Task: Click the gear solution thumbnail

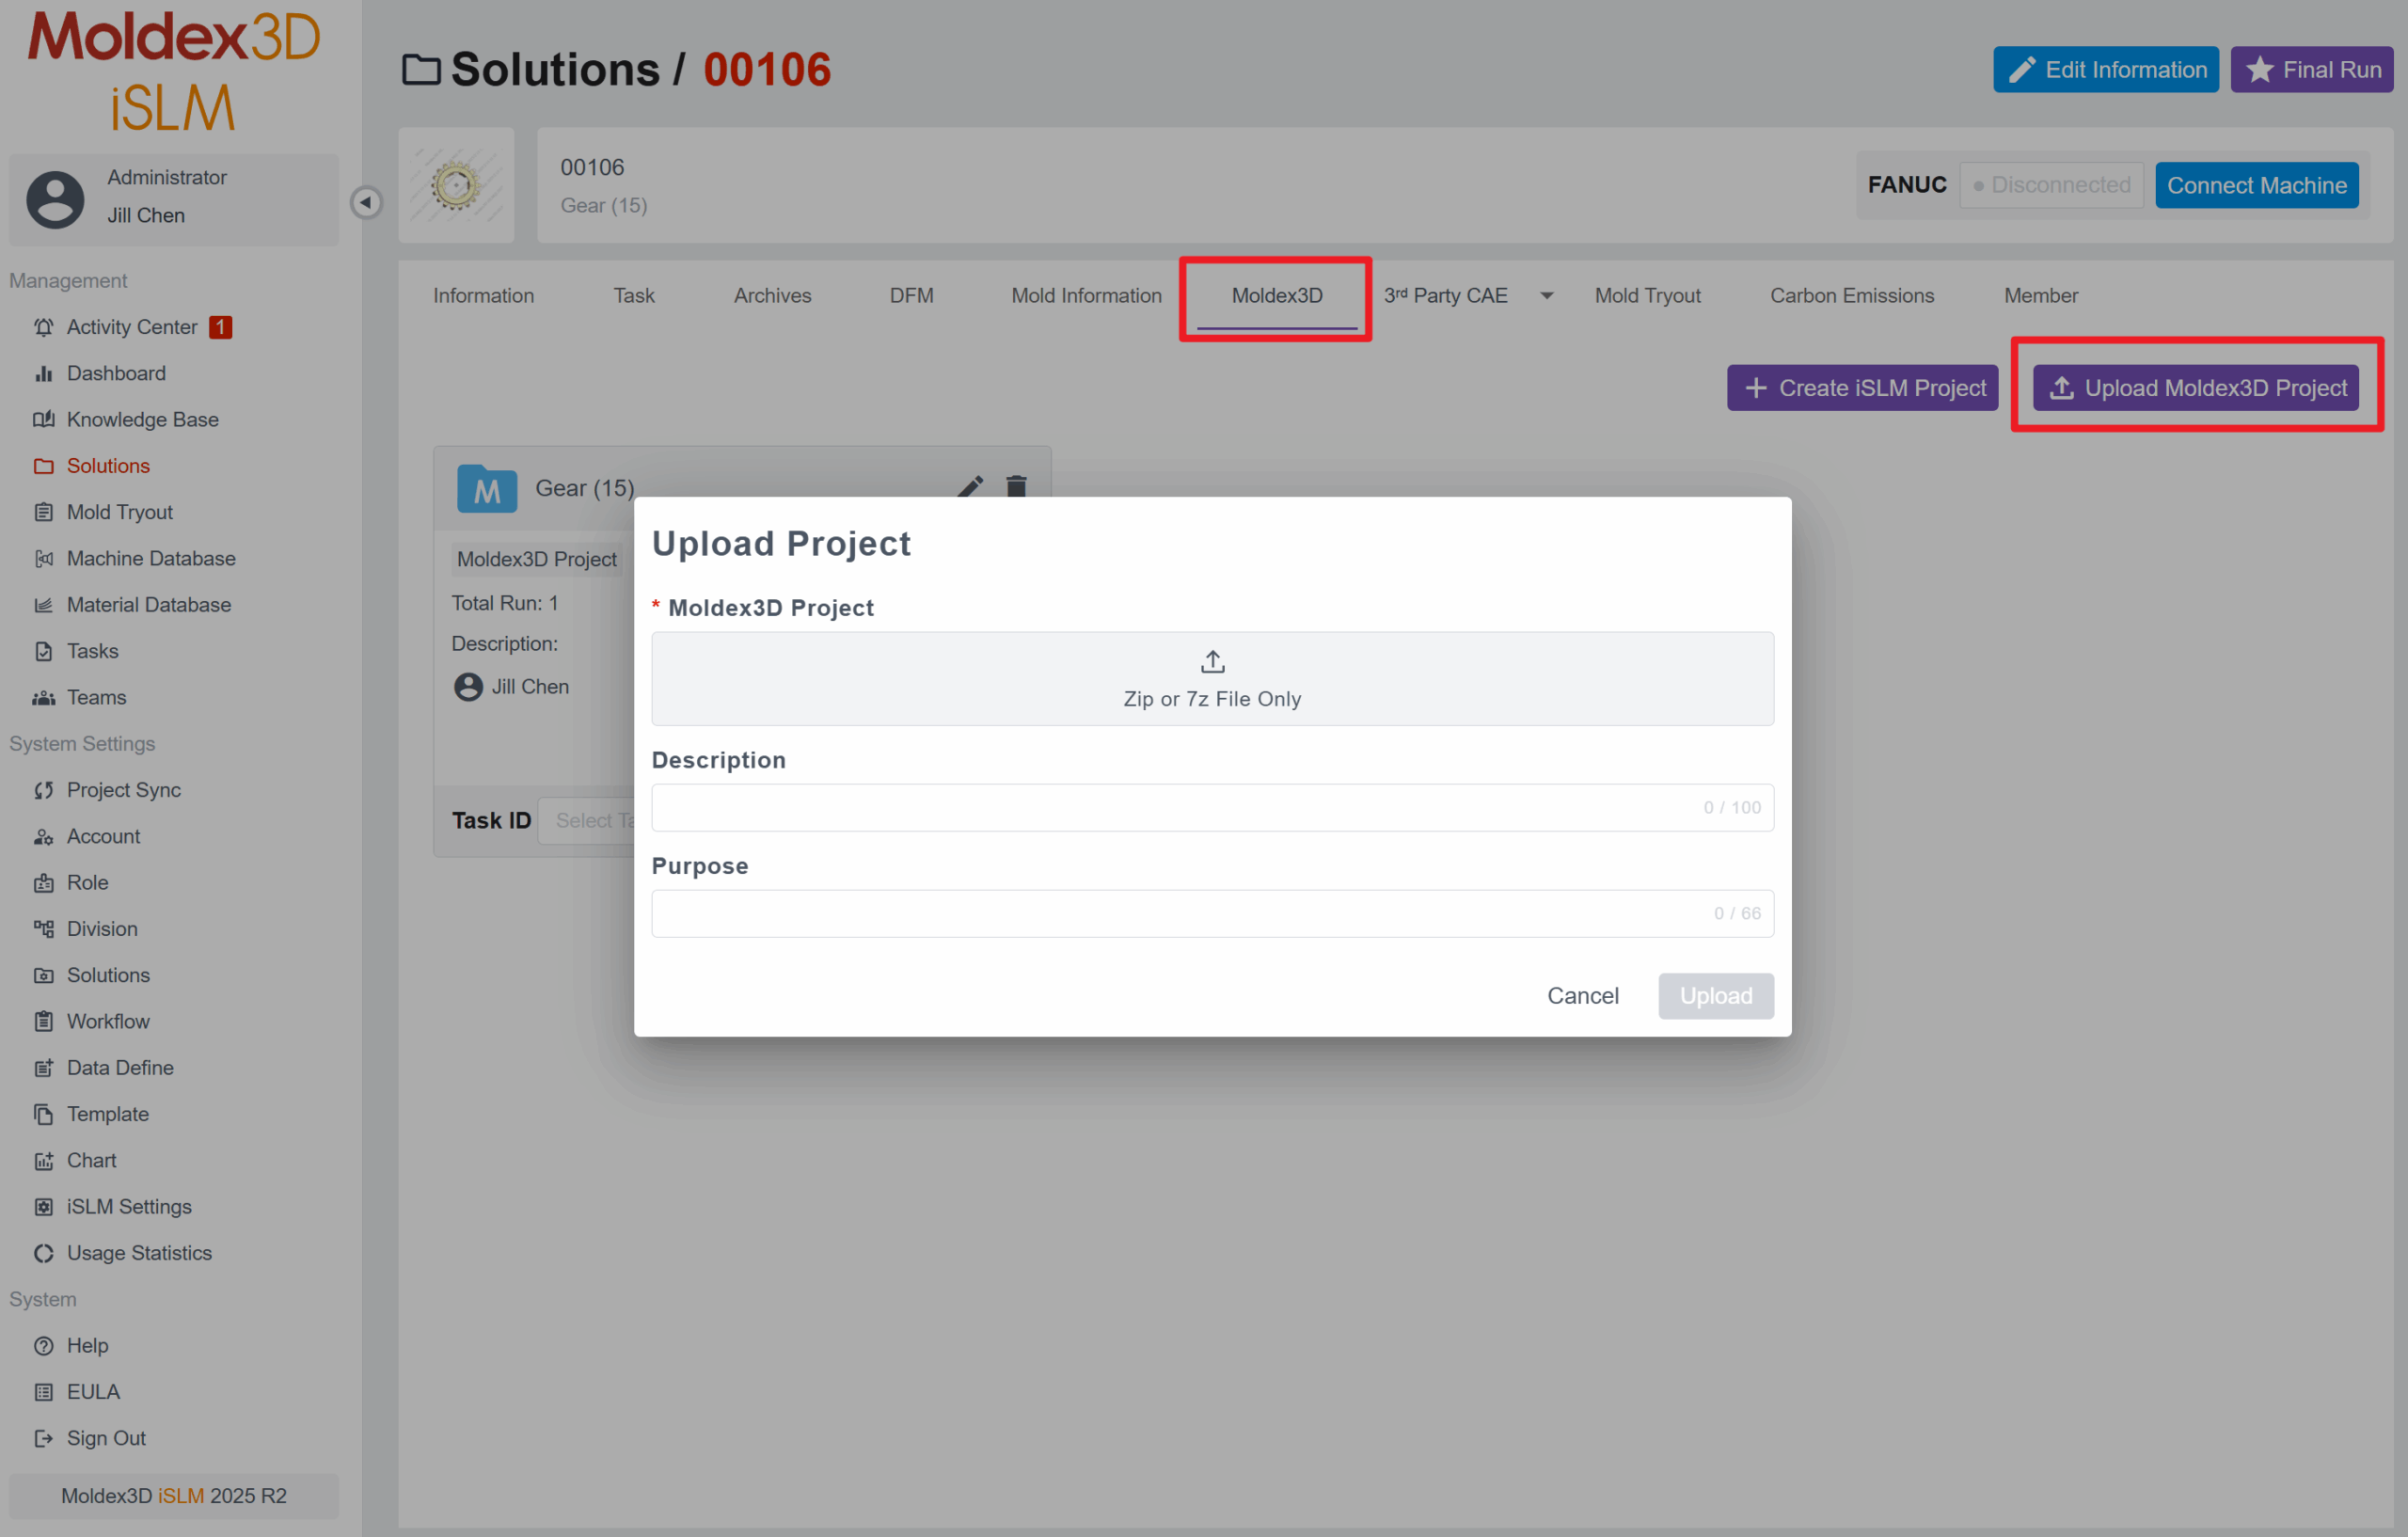Action: coord(456,186)
